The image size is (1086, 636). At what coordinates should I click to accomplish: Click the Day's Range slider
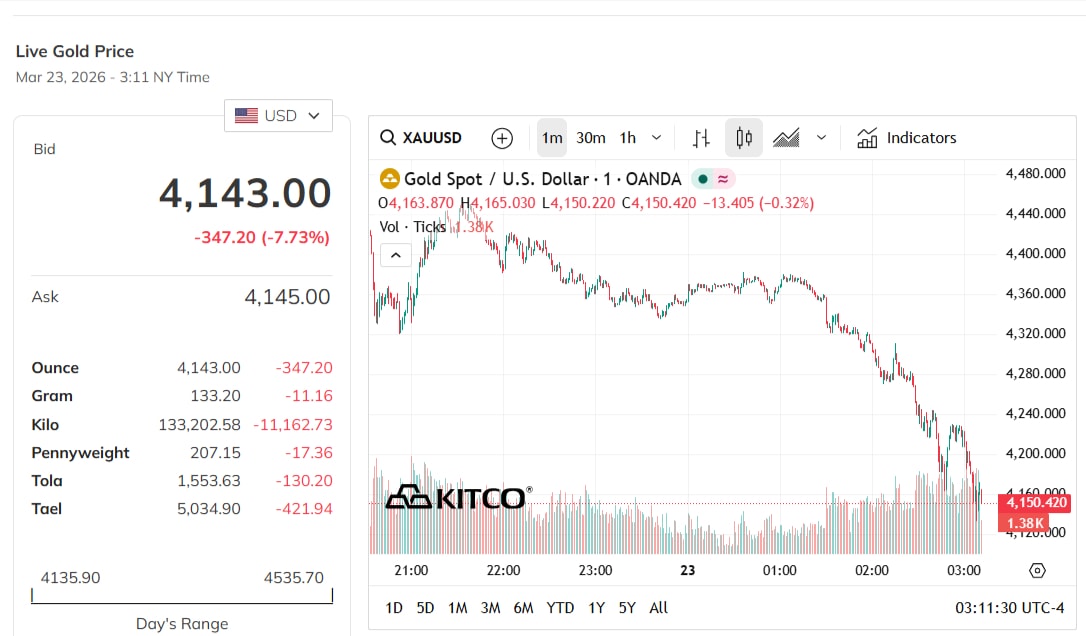coord(181,597)
